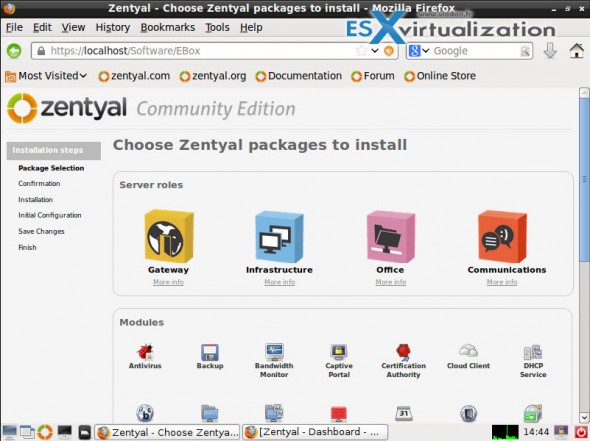Select the Communications server role cube
This screenshot has height=441, width=590.
pyautogui.click(x=502, y=236)
